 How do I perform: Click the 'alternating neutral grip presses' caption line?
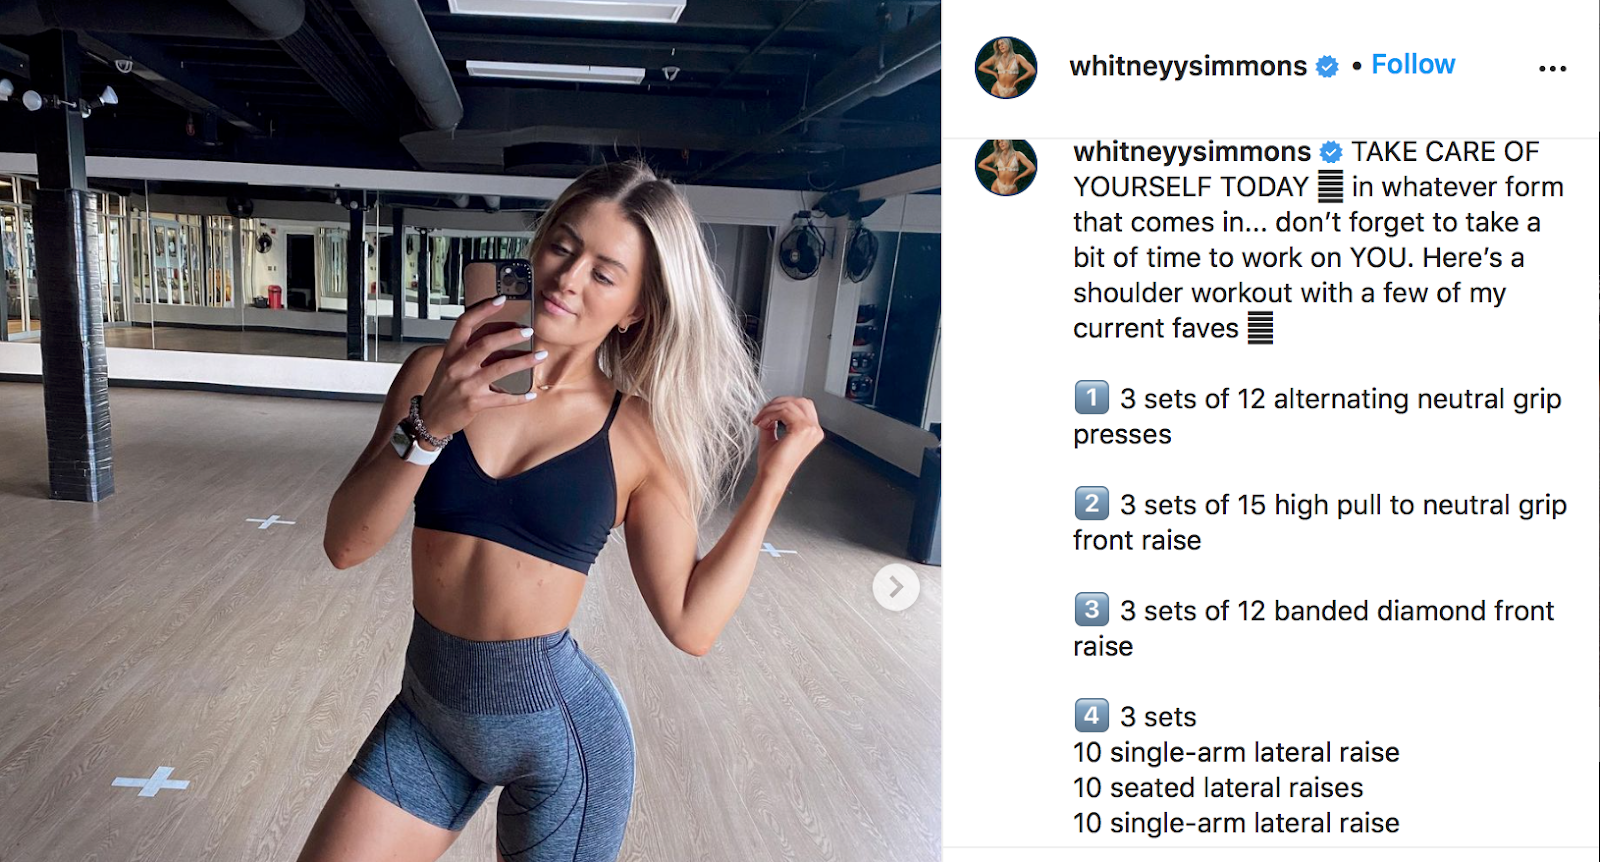click(x=1317, y=416)
